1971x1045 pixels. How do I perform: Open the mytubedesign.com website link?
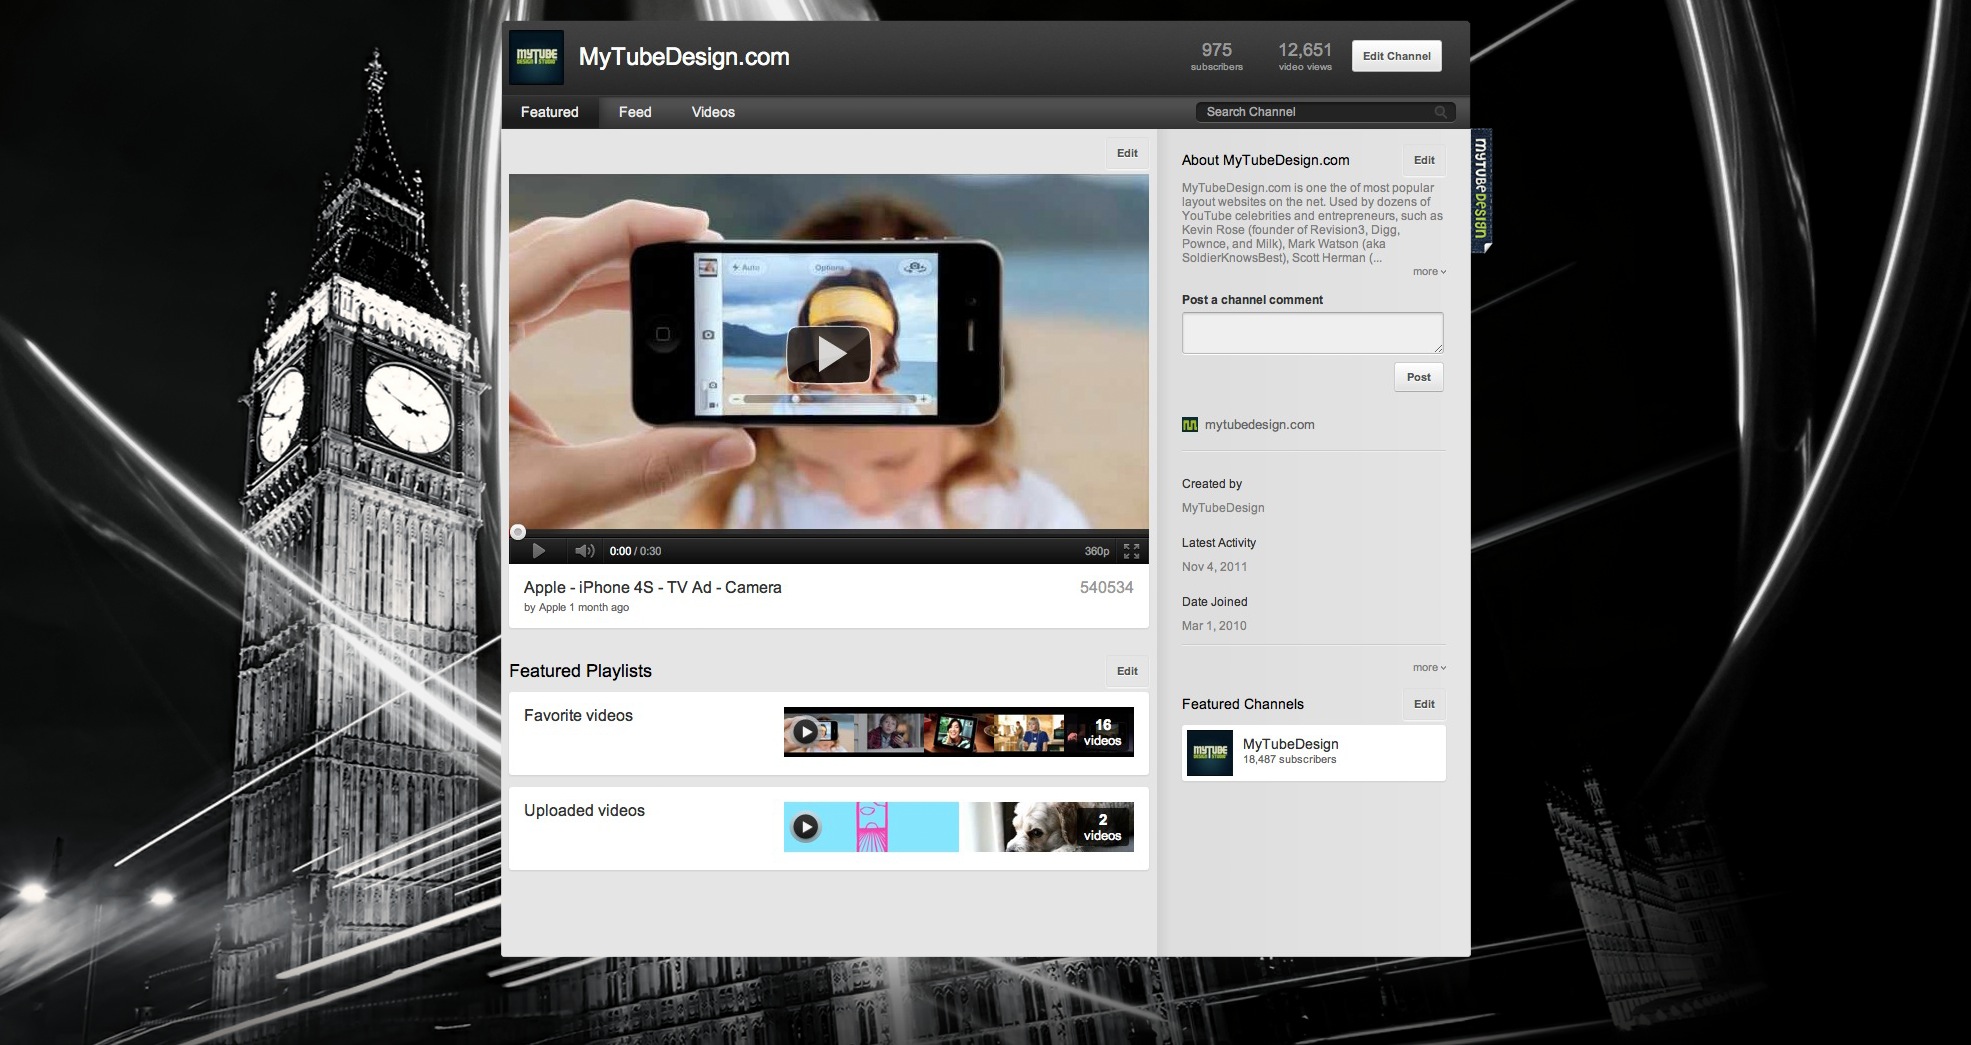pos(1260,425)
